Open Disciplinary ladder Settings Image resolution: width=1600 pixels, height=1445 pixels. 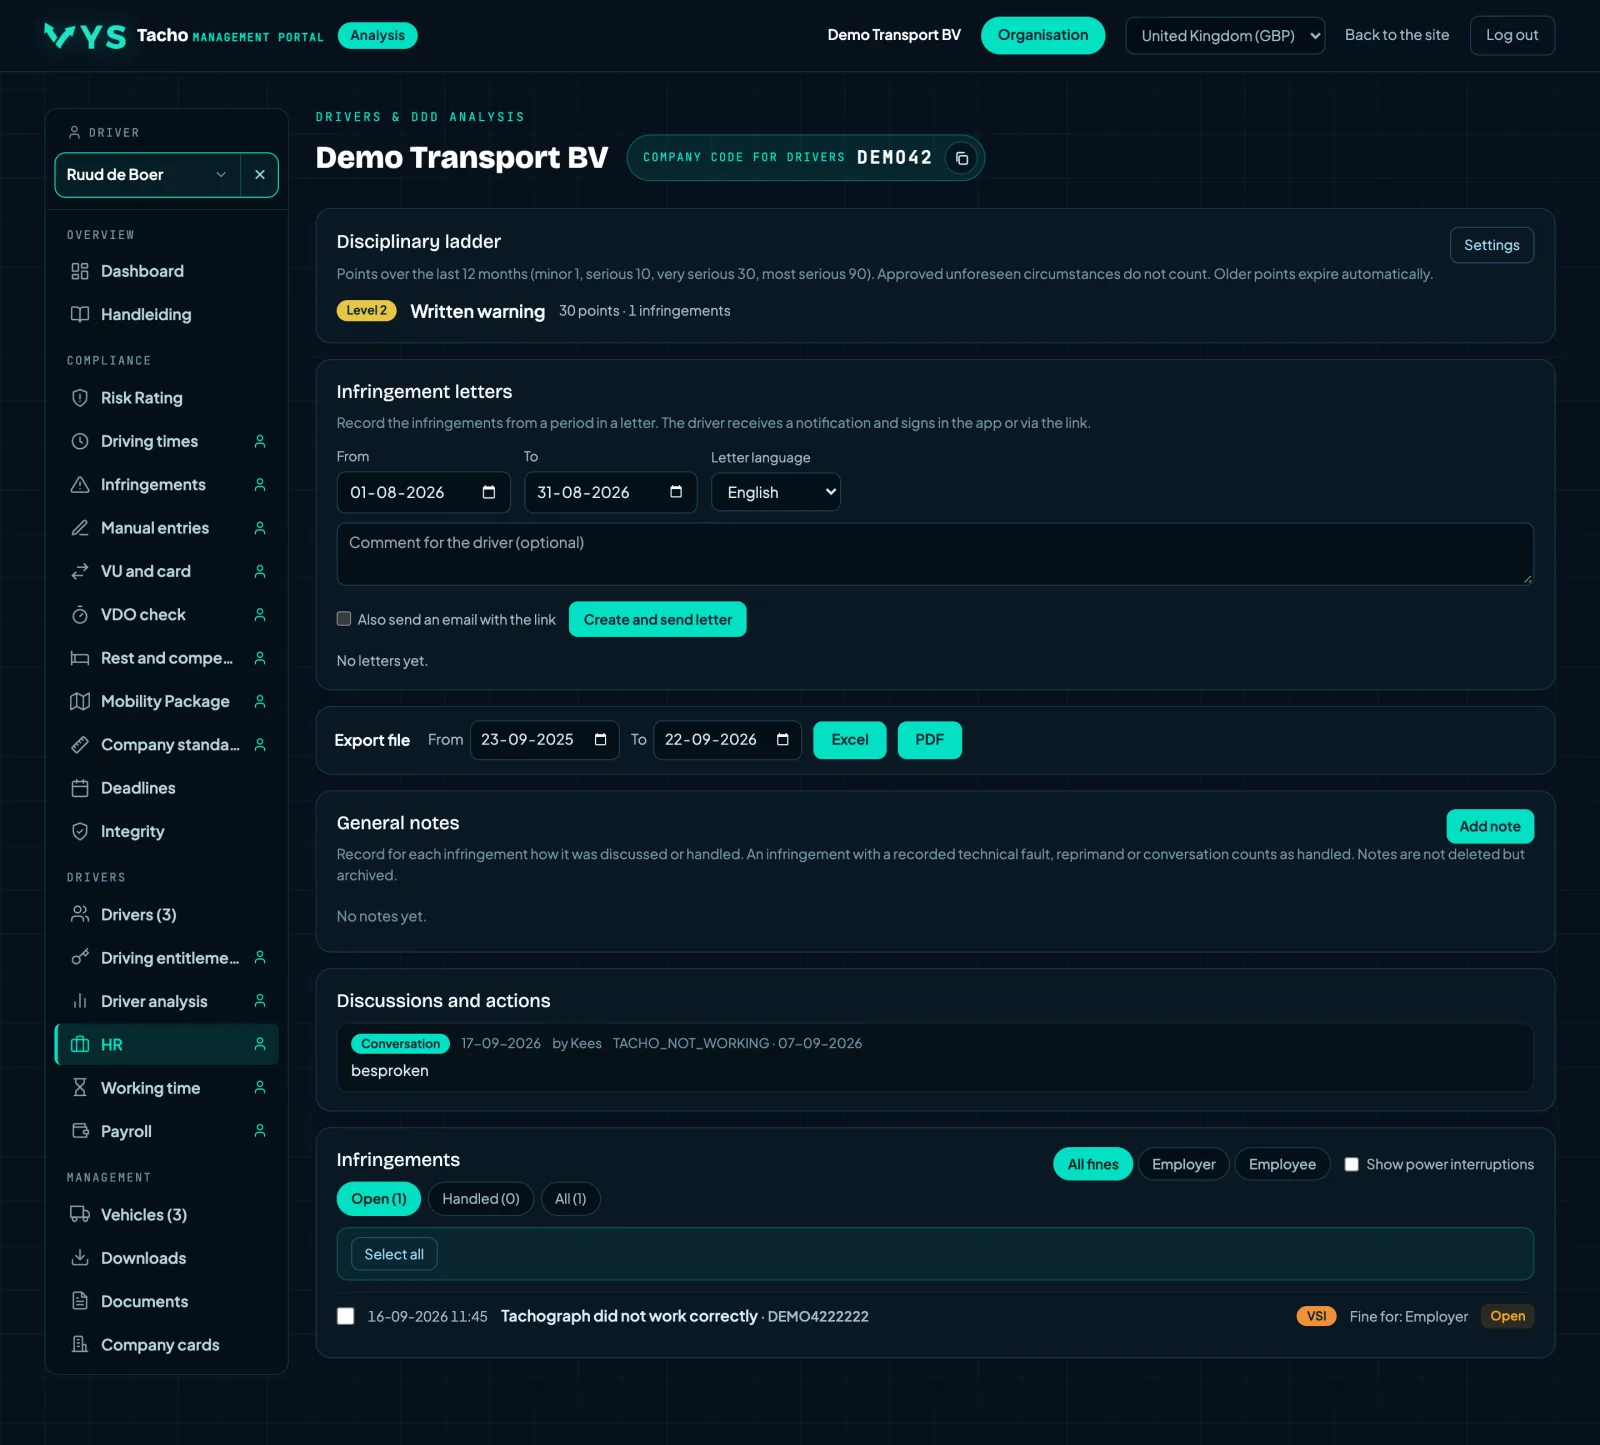(1492, 245)
